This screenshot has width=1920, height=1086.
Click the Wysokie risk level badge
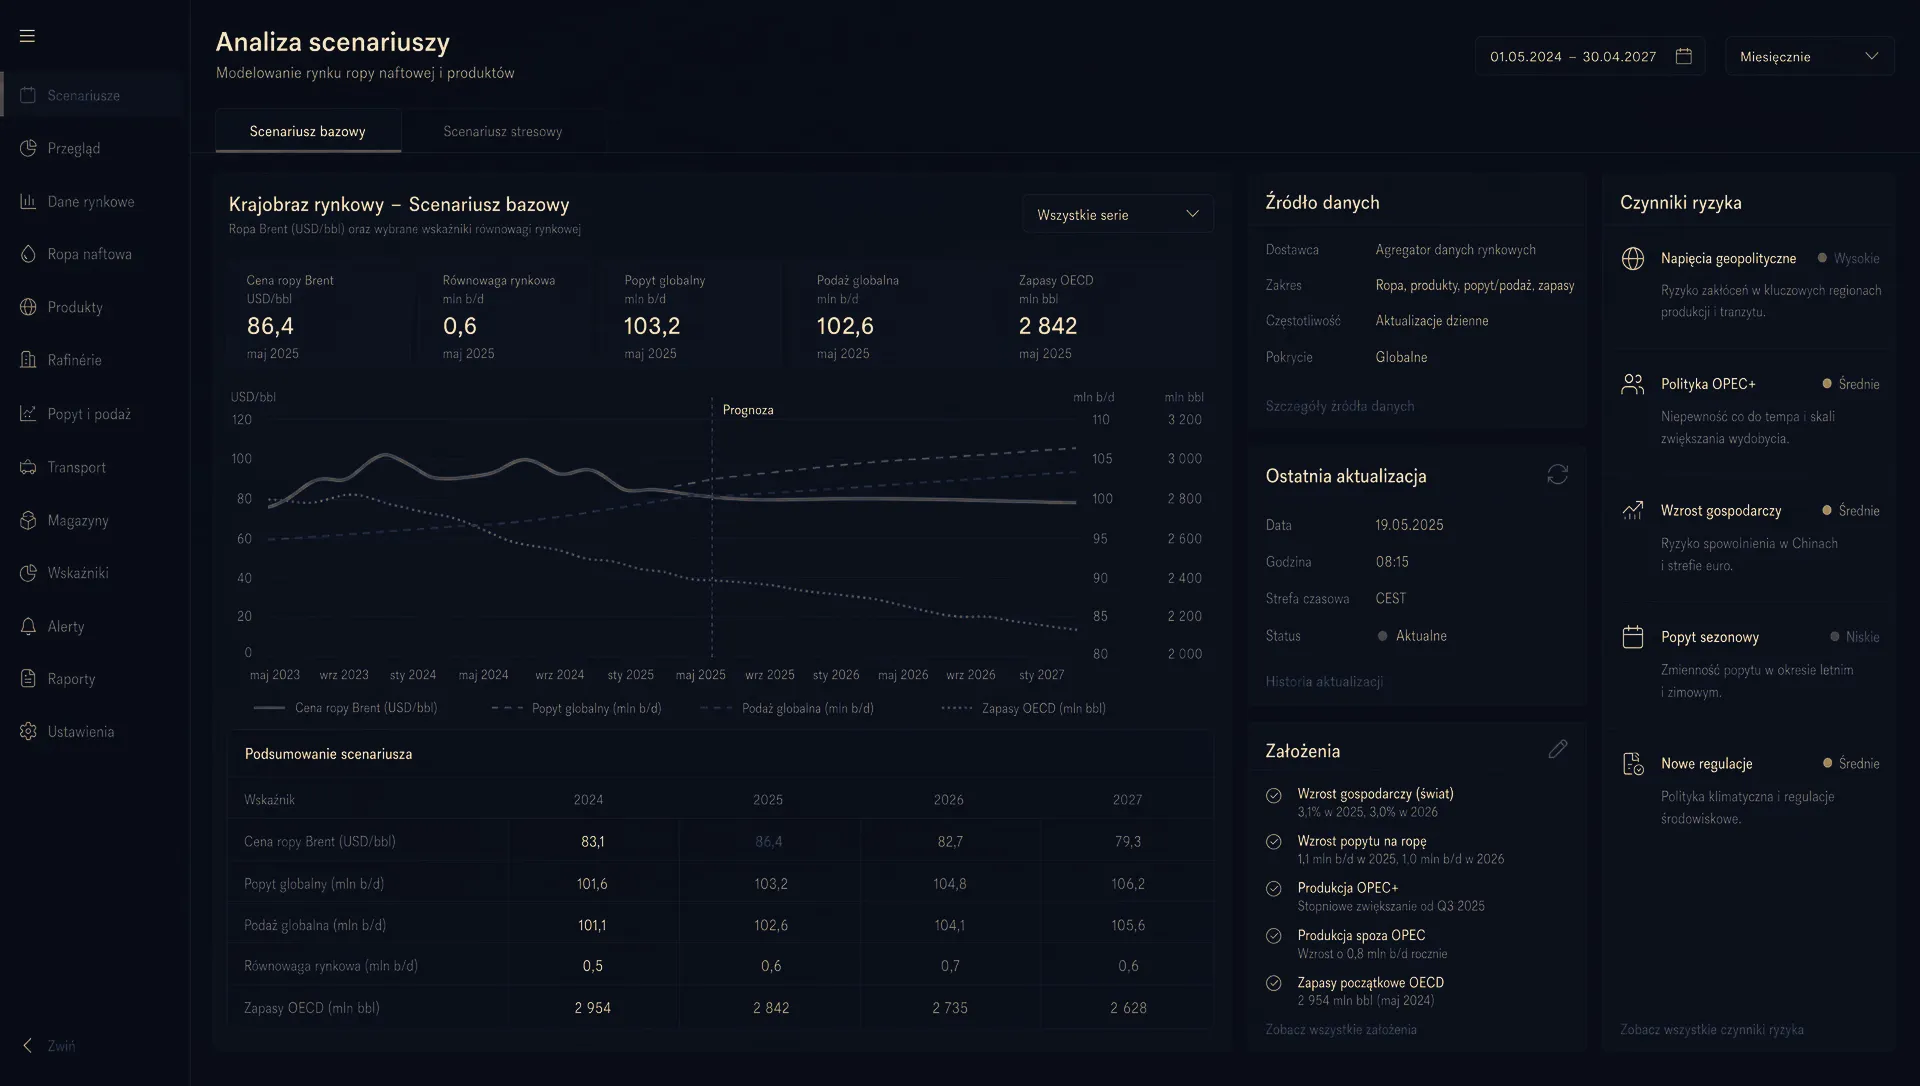(x=1849, y=258)
